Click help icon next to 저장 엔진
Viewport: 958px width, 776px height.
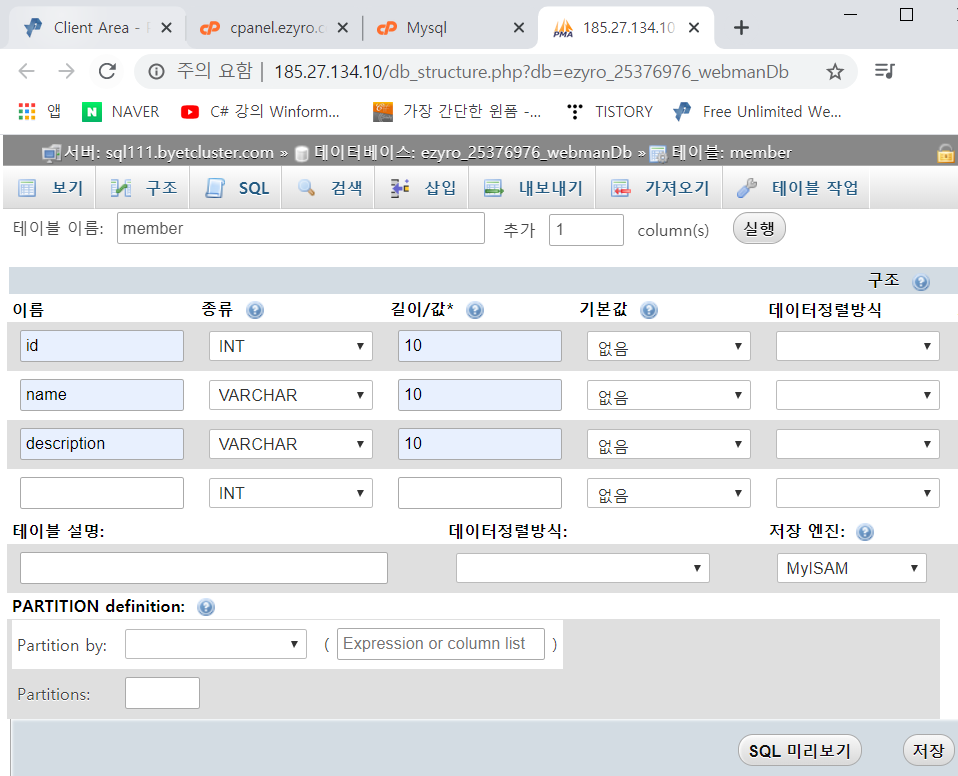click(x=865, y=532)
